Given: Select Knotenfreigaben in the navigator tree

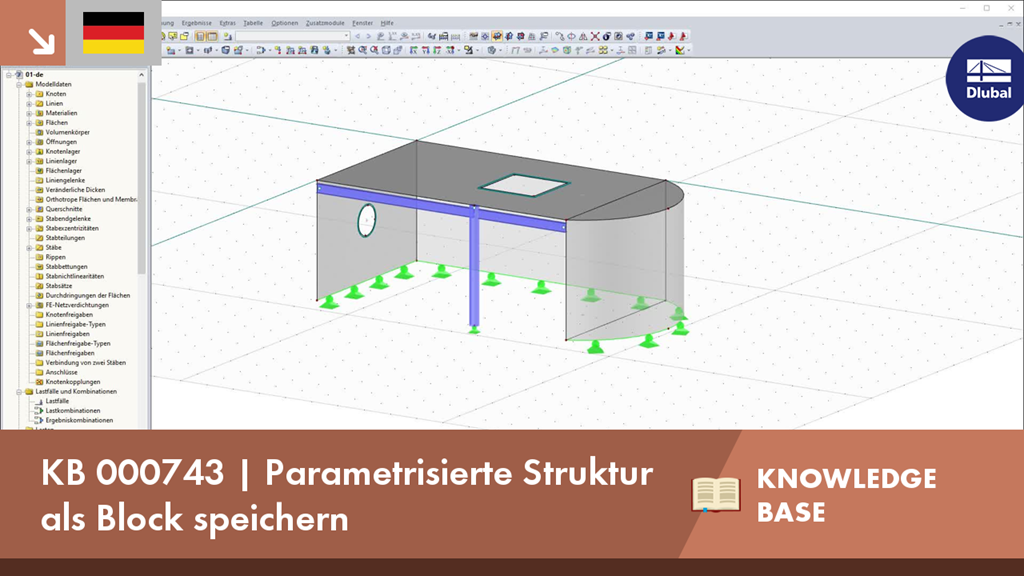Looking at the screenshot, I should 69,315.
